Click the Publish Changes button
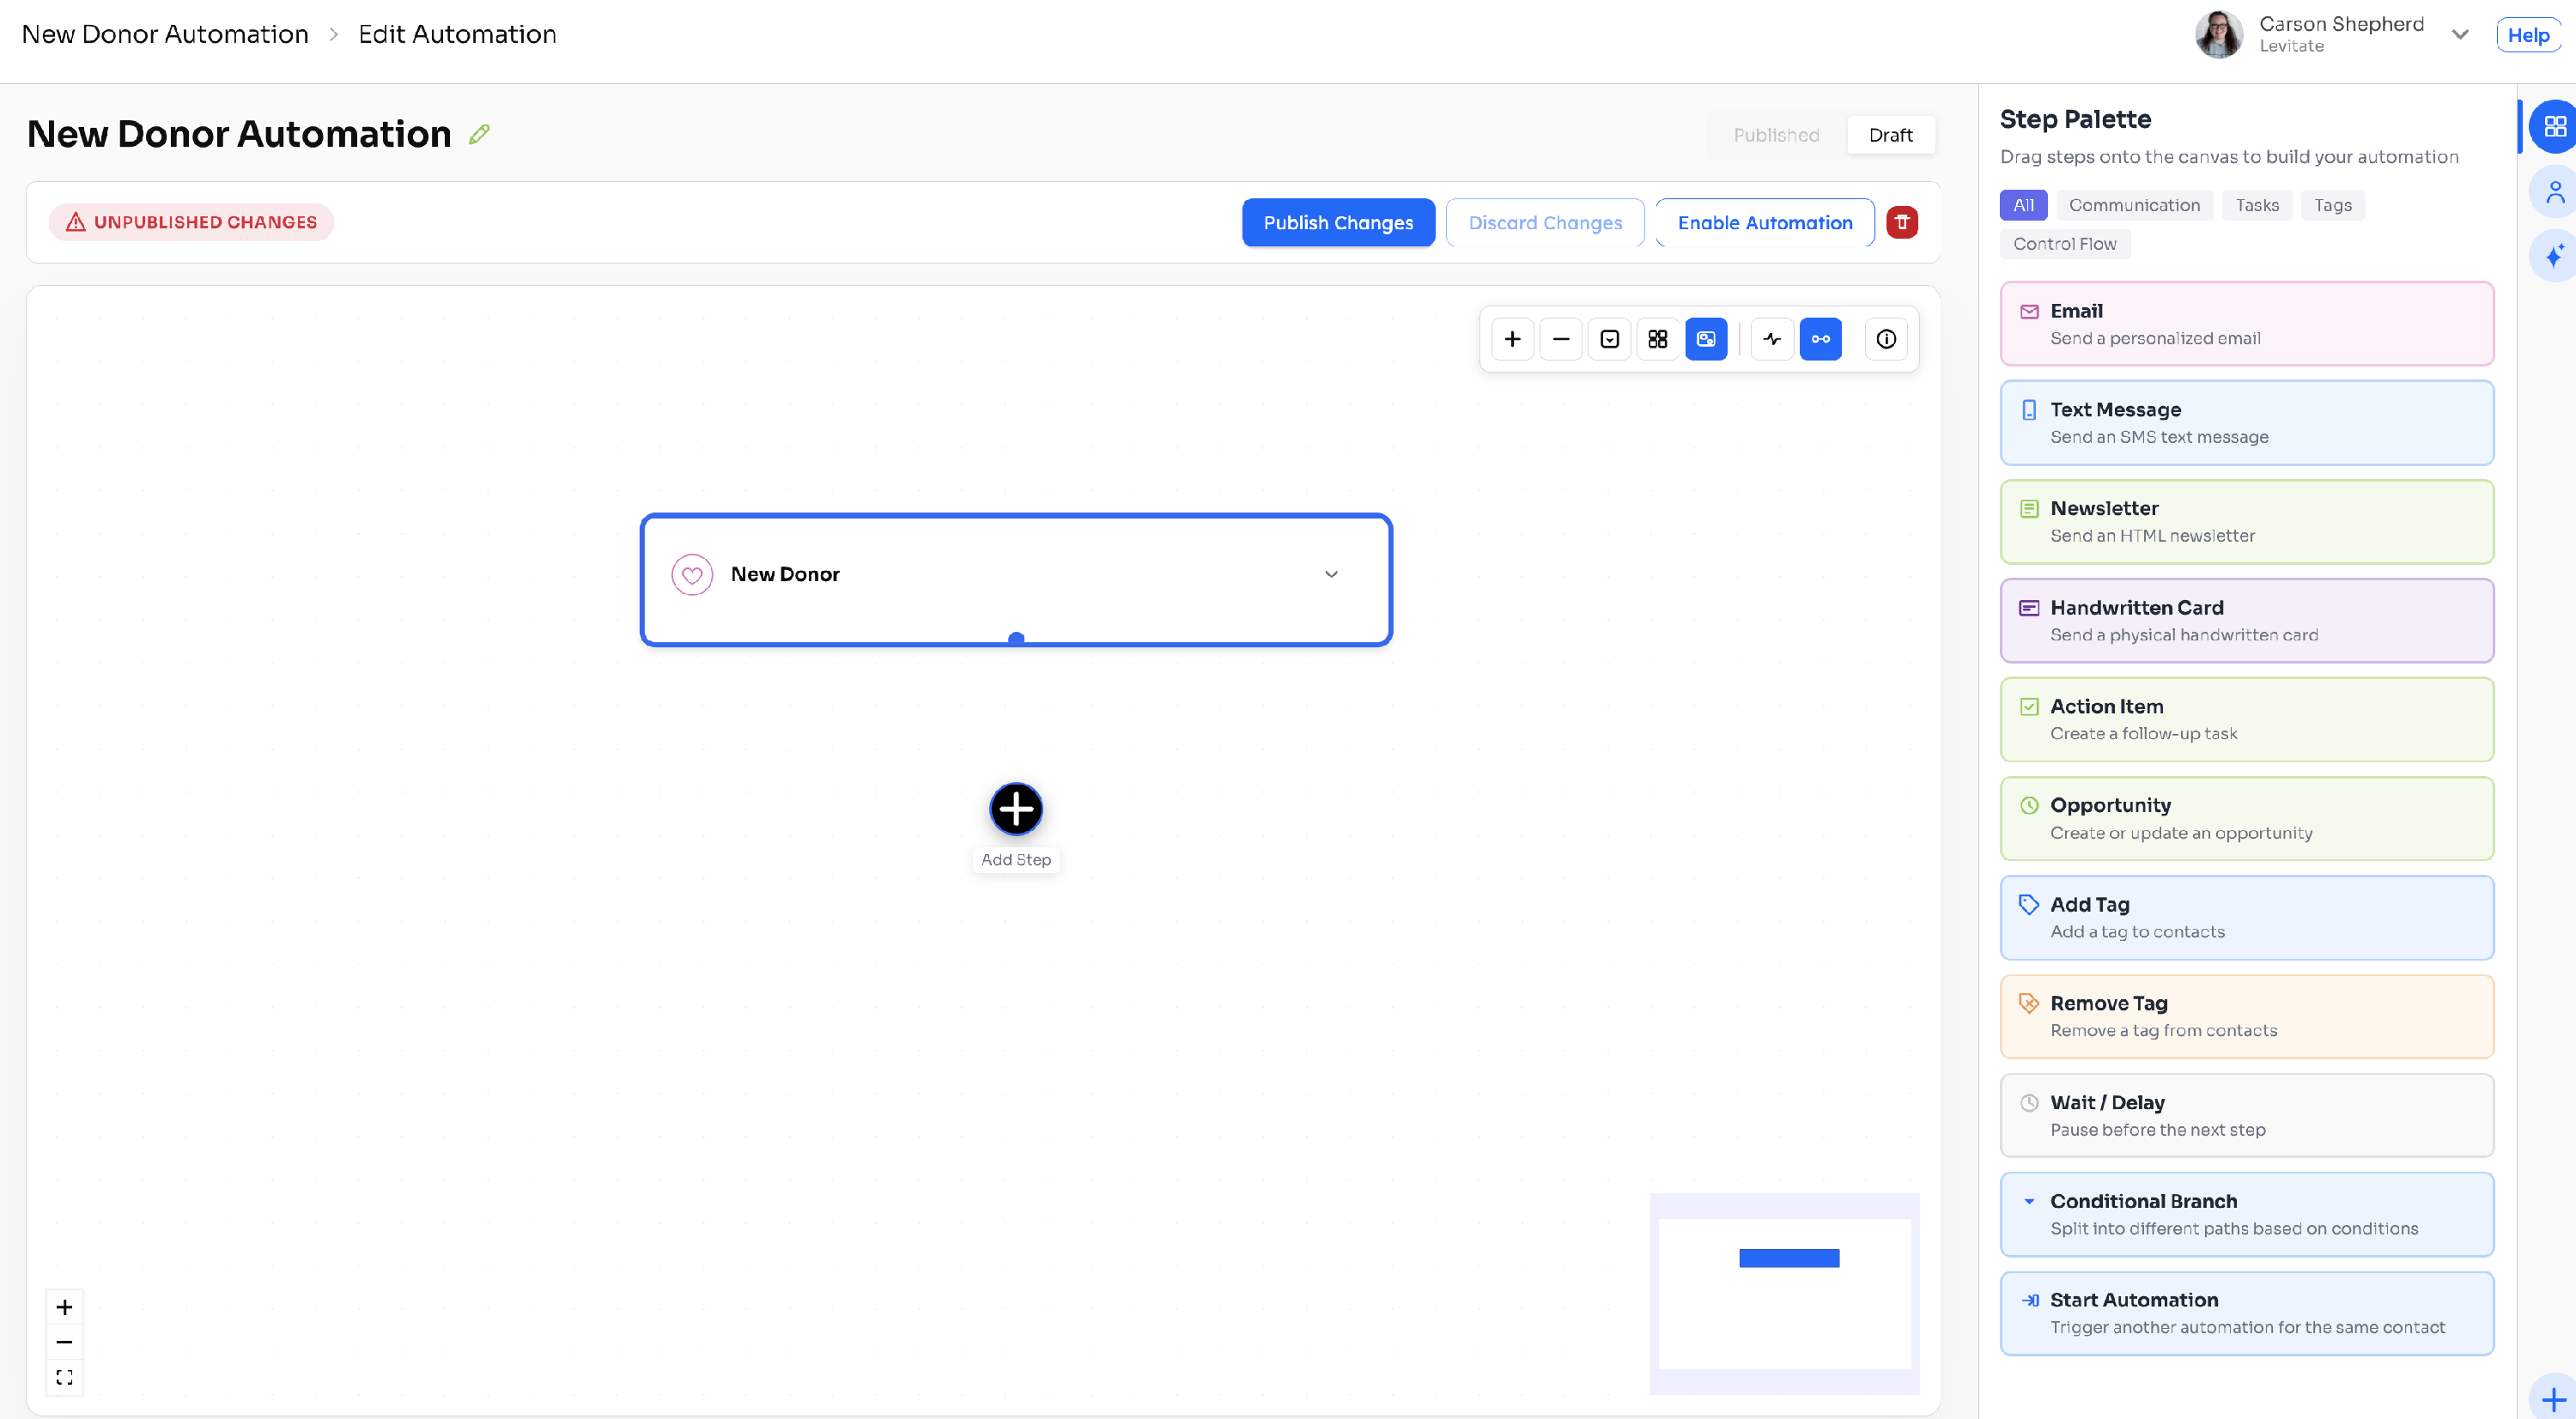Screen dimensions: 2576x1419 tap(1337, 222)
